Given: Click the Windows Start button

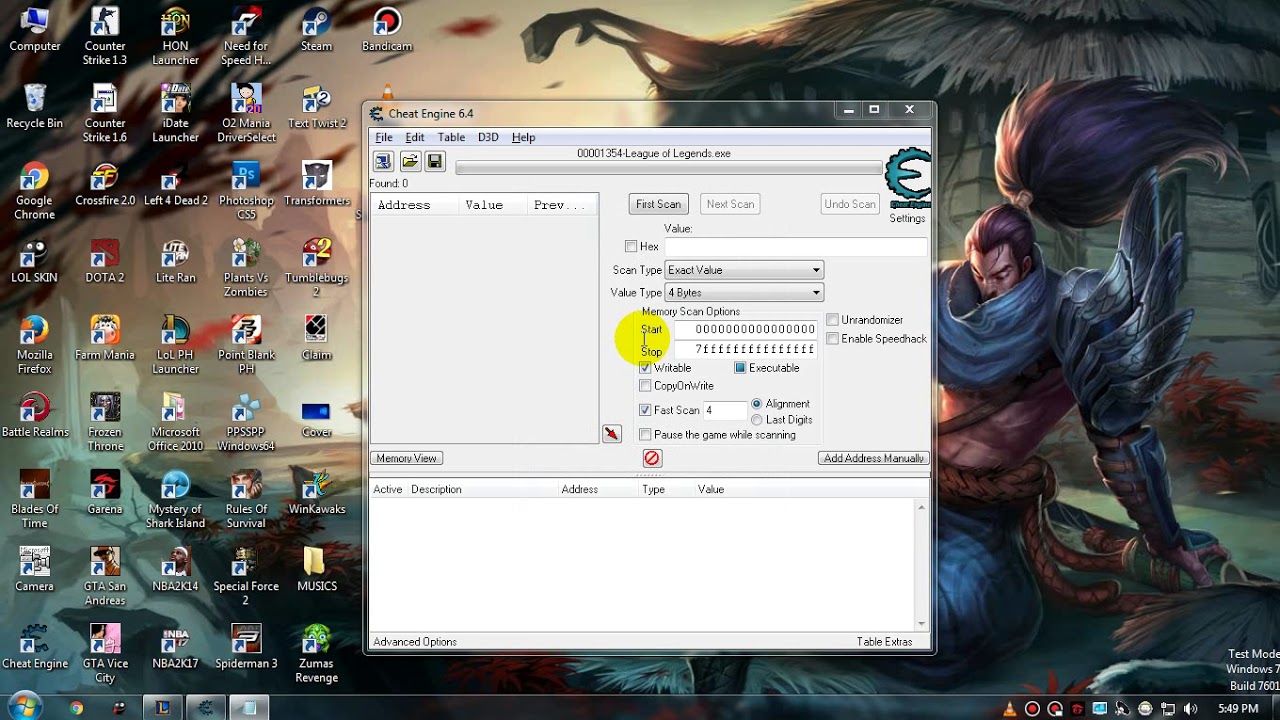Looking at the screenshot, I should [x=24, y=707].
